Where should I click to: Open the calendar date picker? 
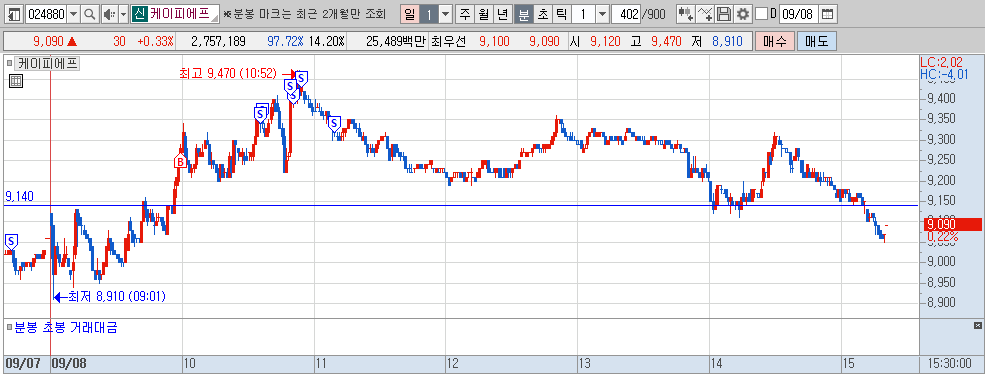(x=827, y=13)
